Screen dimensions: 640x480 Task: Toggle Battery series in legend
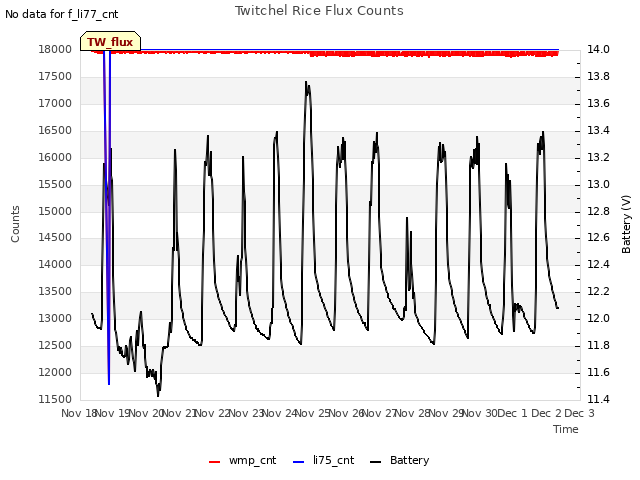coord(400,461)
